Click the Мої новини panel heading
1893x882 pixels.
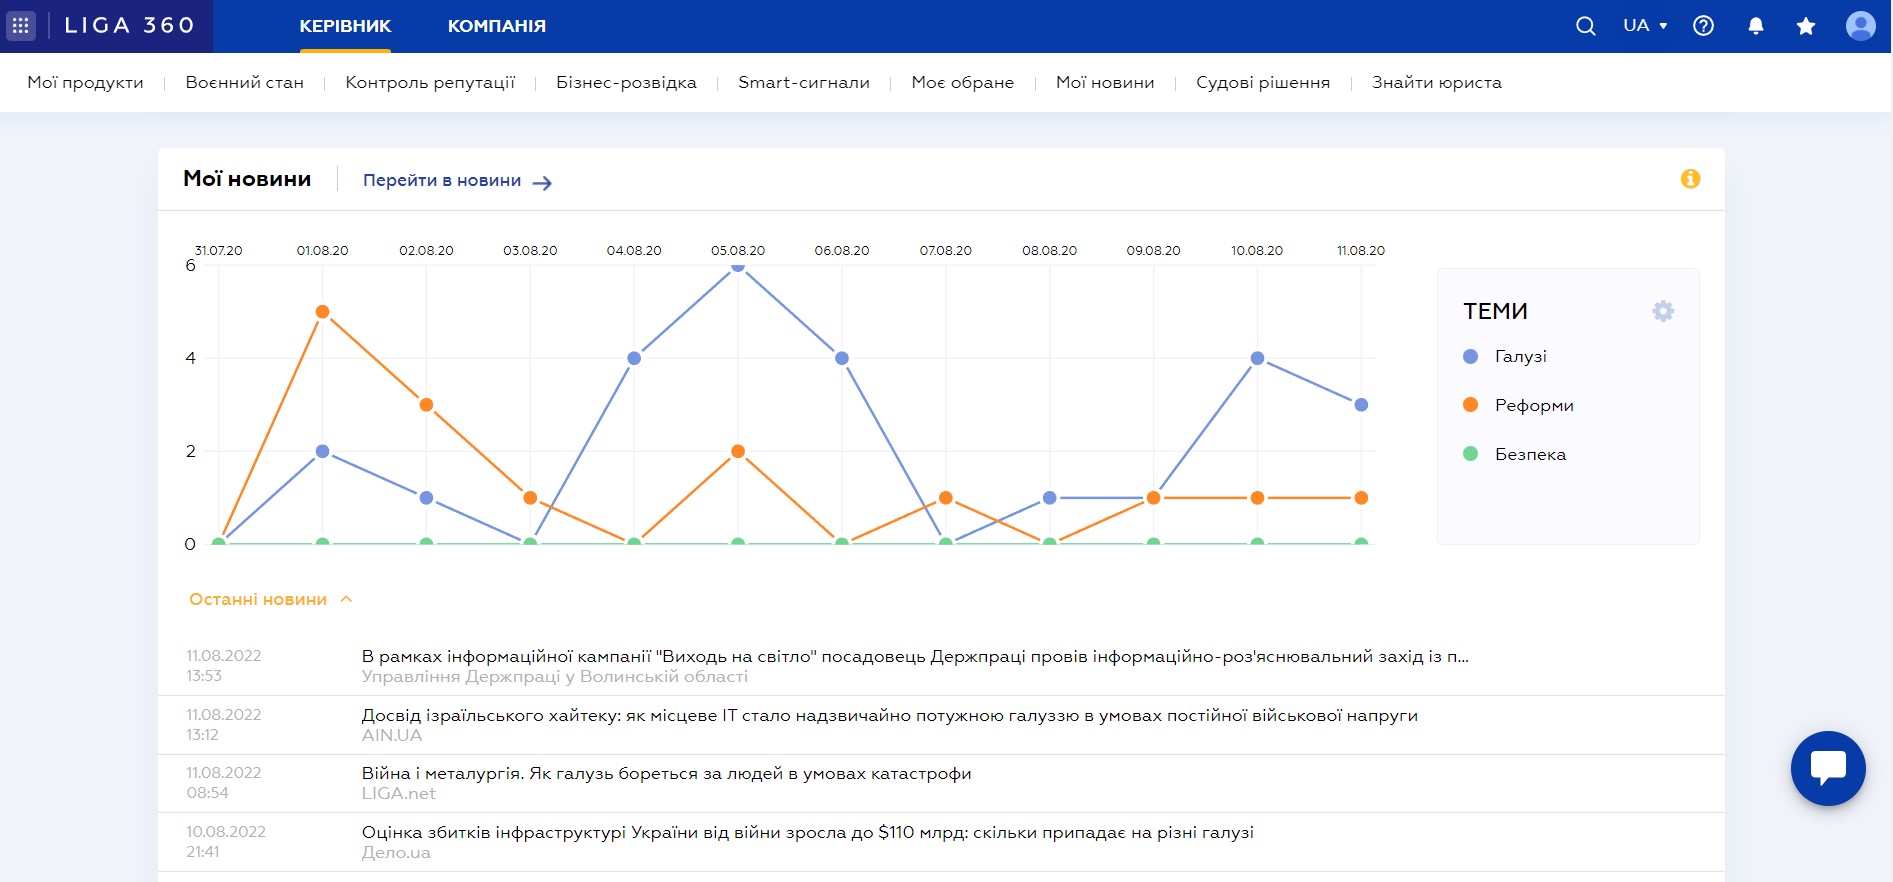[x=247, y=179]
